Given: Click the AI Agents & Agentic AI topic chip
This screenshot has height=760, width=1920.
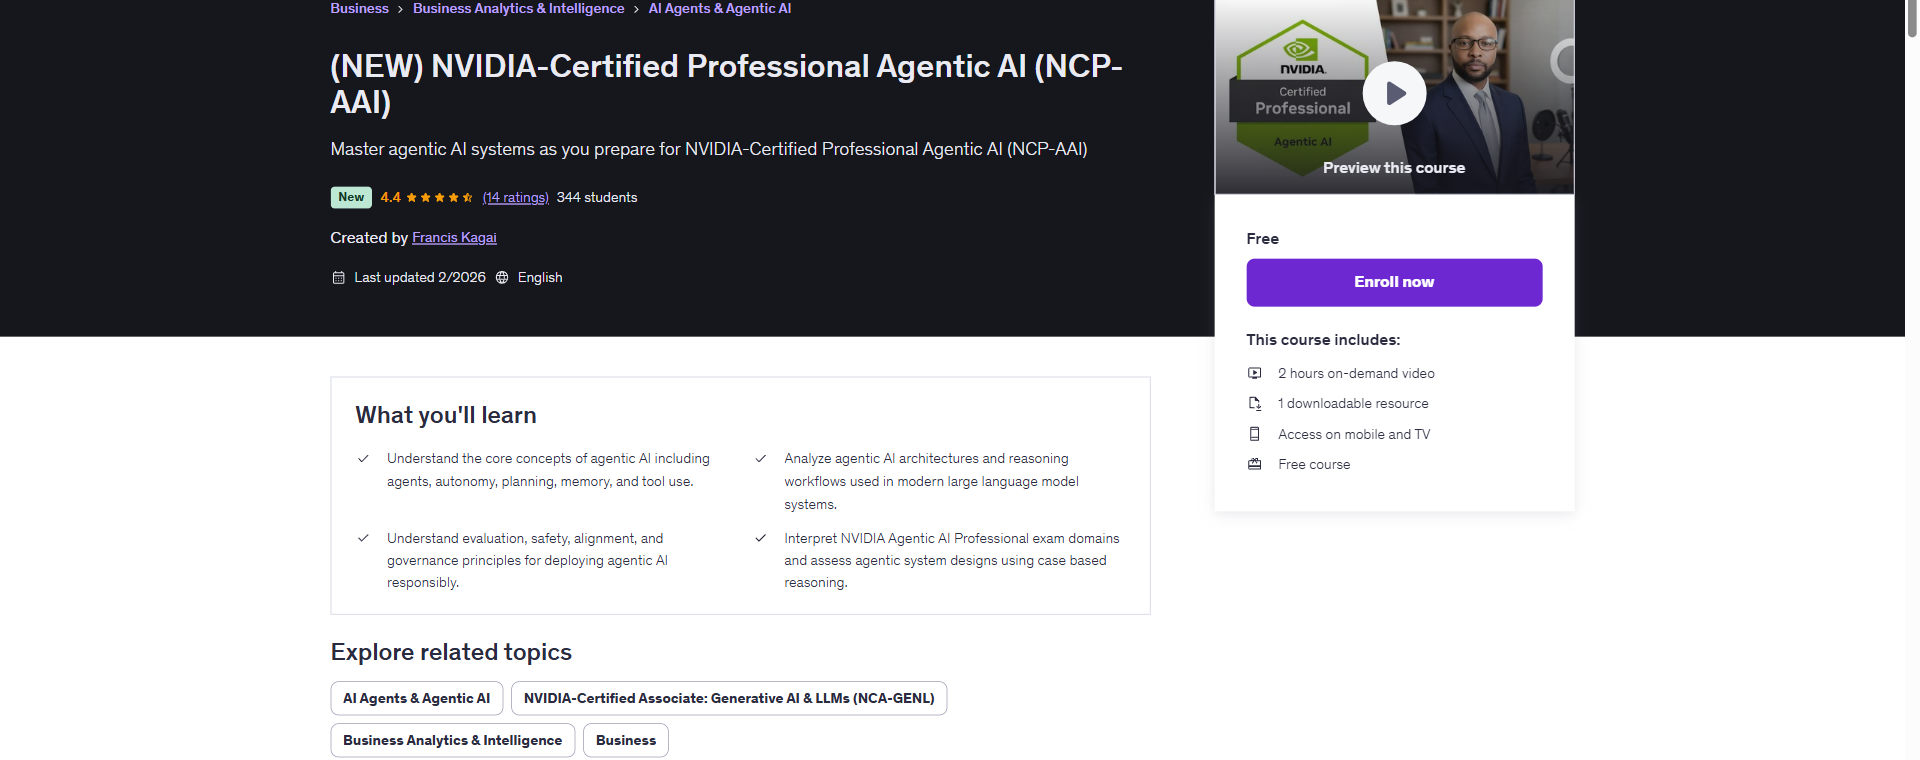Looking at the screenshot, I should pos(416,698).
